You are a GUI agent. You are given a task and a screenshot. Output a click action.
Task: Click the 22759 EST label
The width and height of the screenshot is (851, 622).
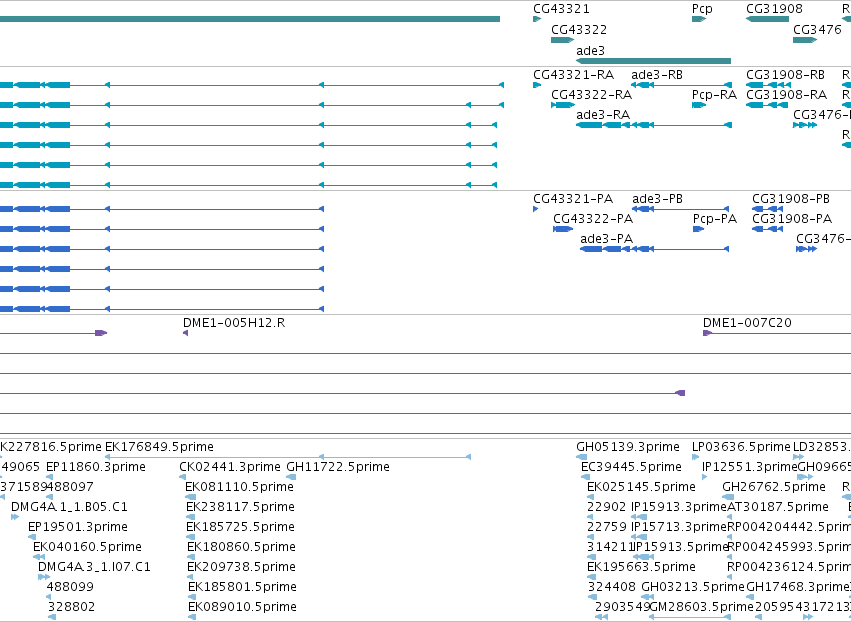(607, 528)
